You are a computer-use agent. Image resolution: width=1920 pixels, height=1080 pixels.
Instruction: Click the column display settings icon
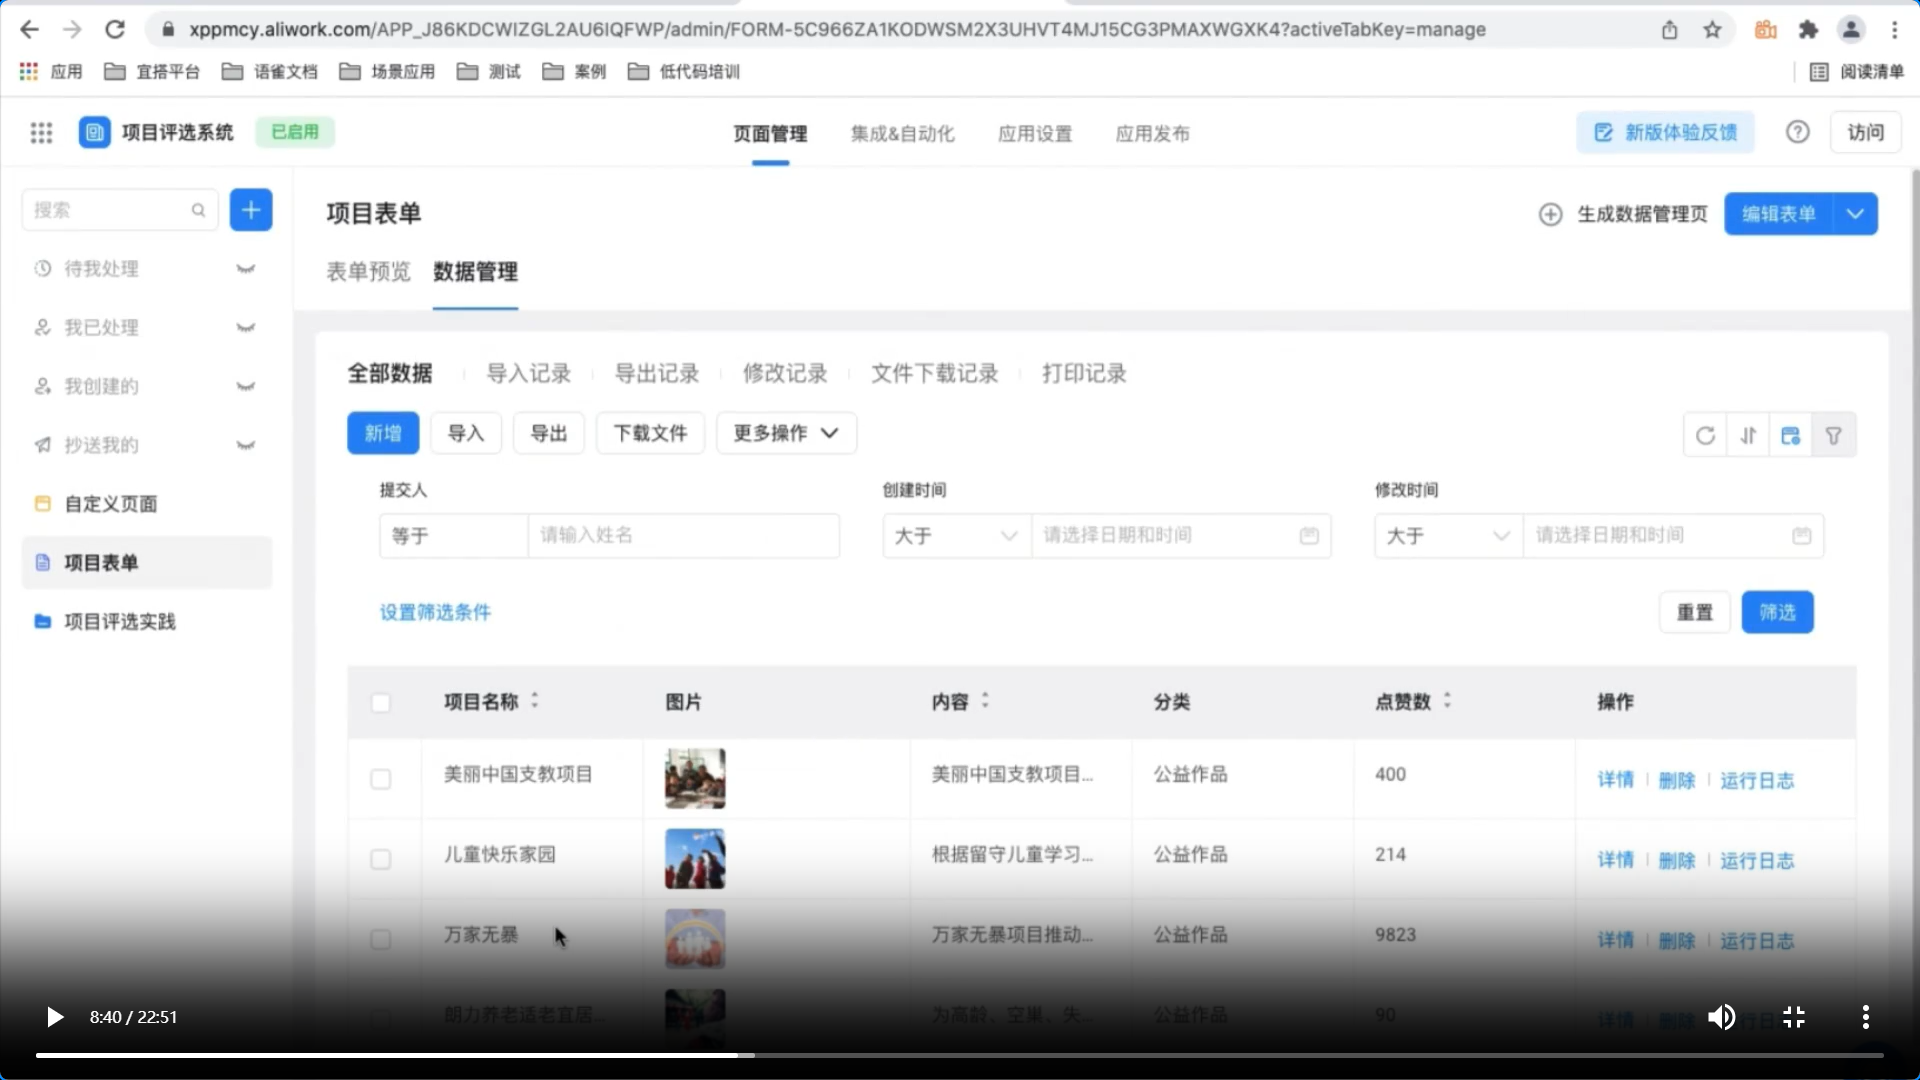tap(1791, 435)
